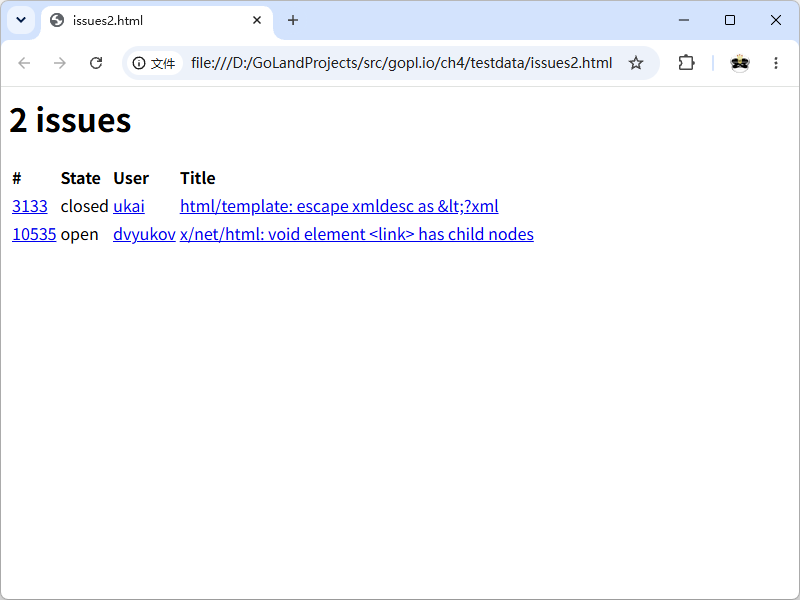Screen dimensions: 800x600
Task: Click the forward navigation arrow
Action: click(x=60, y=63)
